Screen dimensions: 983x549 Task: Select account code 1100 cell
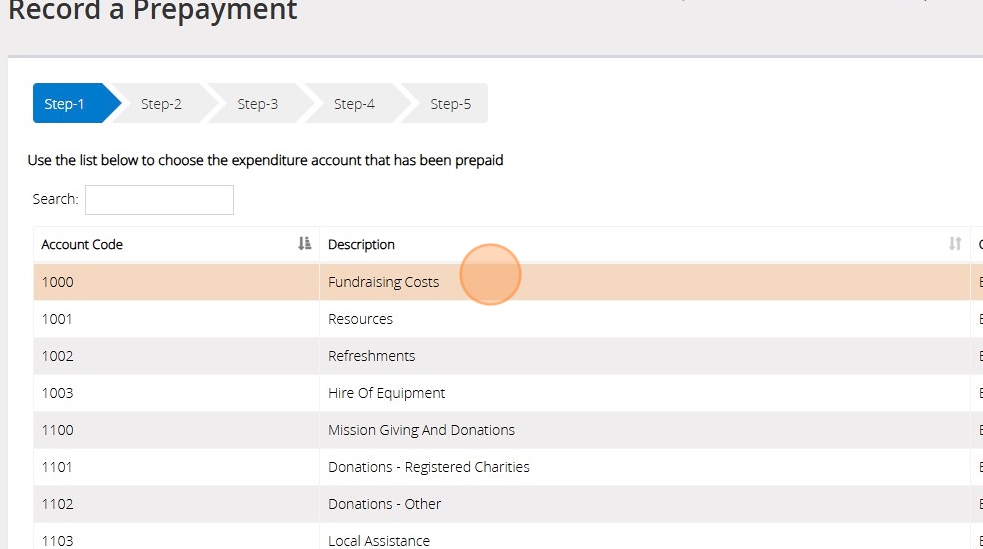(176, 430)
